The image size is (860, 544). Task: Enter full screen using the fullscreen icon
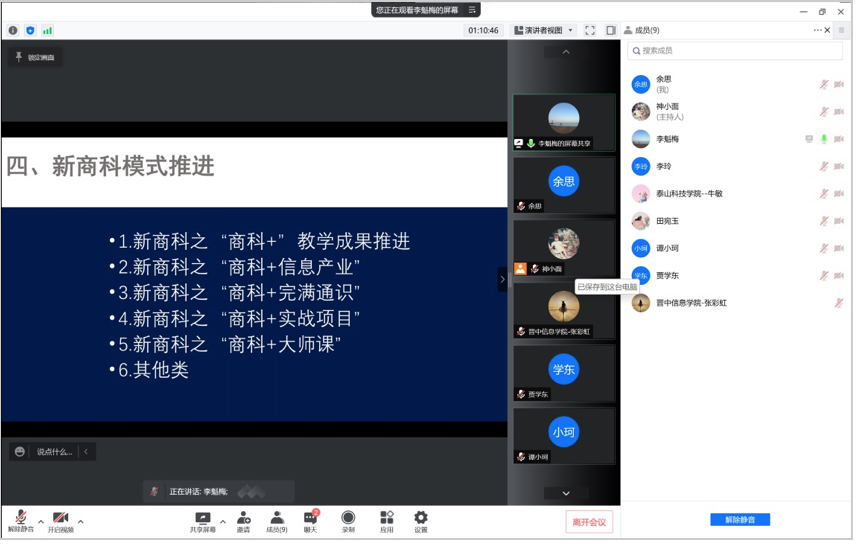pos(590,31)
